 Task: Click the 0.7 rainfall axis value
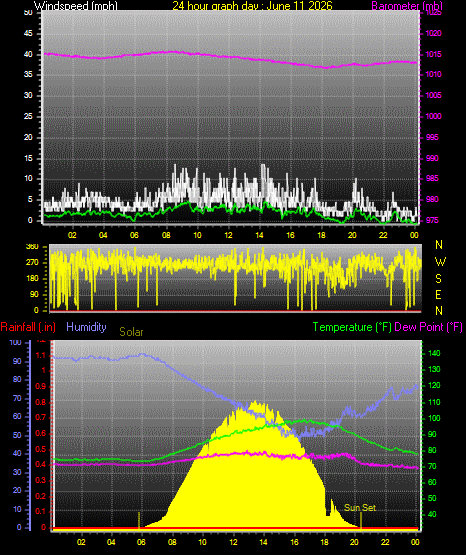pyautogui.click(x=41, y=417)
